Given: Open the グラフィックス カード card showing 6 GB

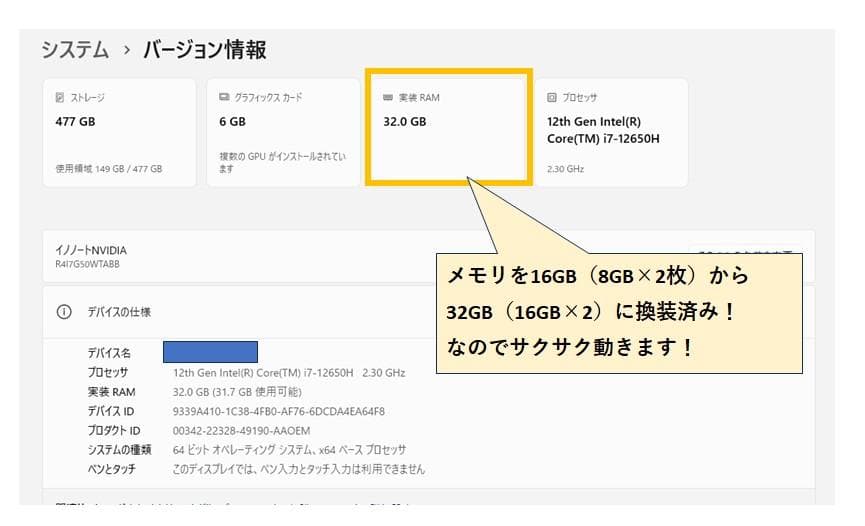Looking at the screenshot, I should click(283, 132).
